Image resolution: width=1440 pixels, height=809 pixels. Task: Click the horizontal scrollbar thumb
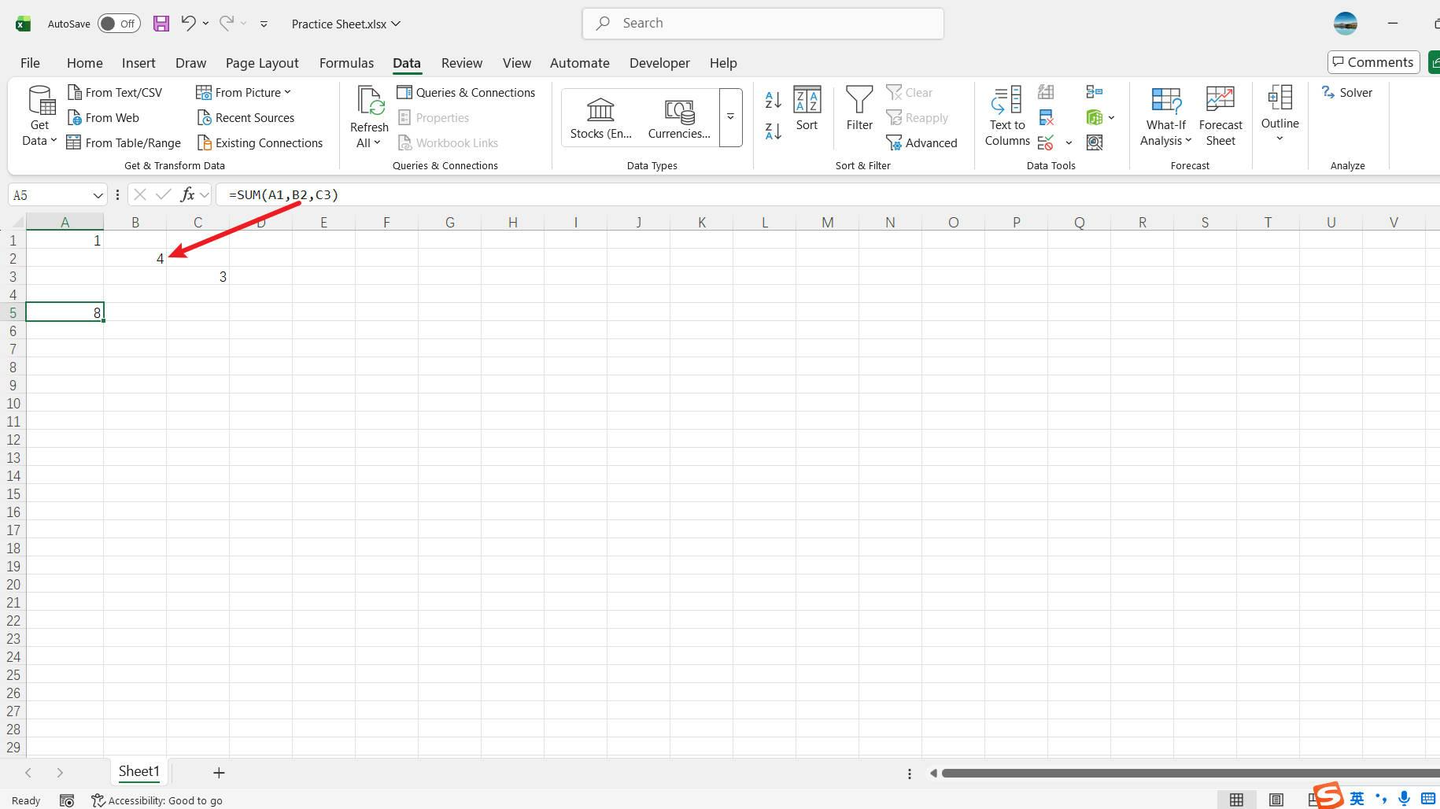(1190, 773)
